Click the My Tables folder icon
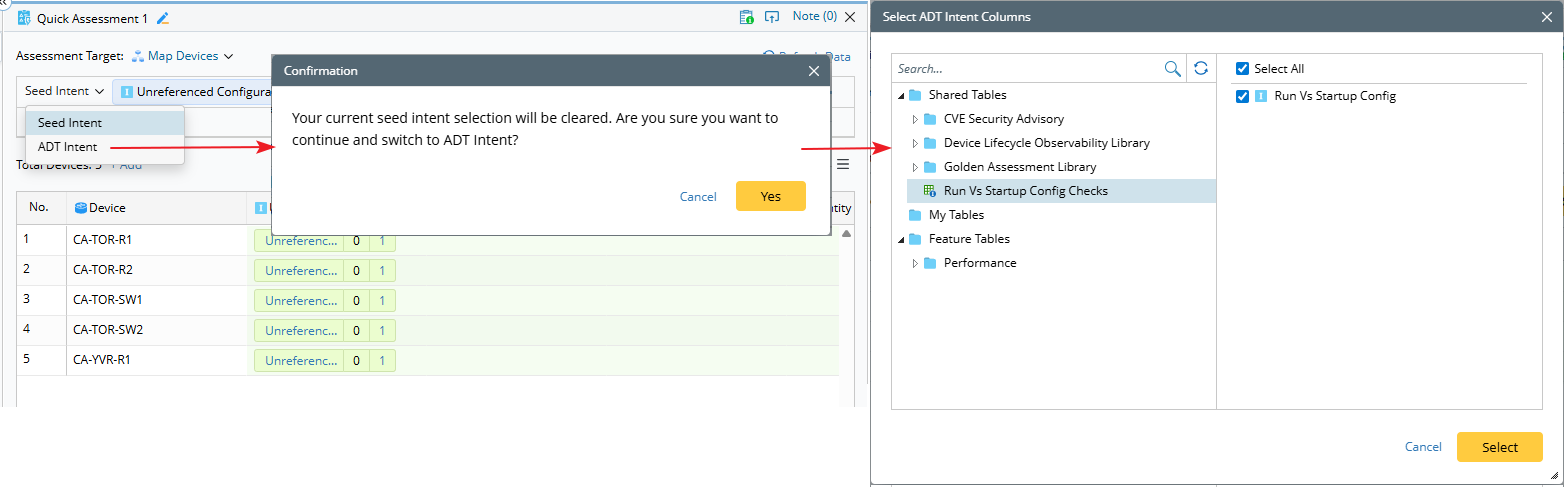Screen dimensions: 1565x487 pyautogui.click(x=915, y=215)
